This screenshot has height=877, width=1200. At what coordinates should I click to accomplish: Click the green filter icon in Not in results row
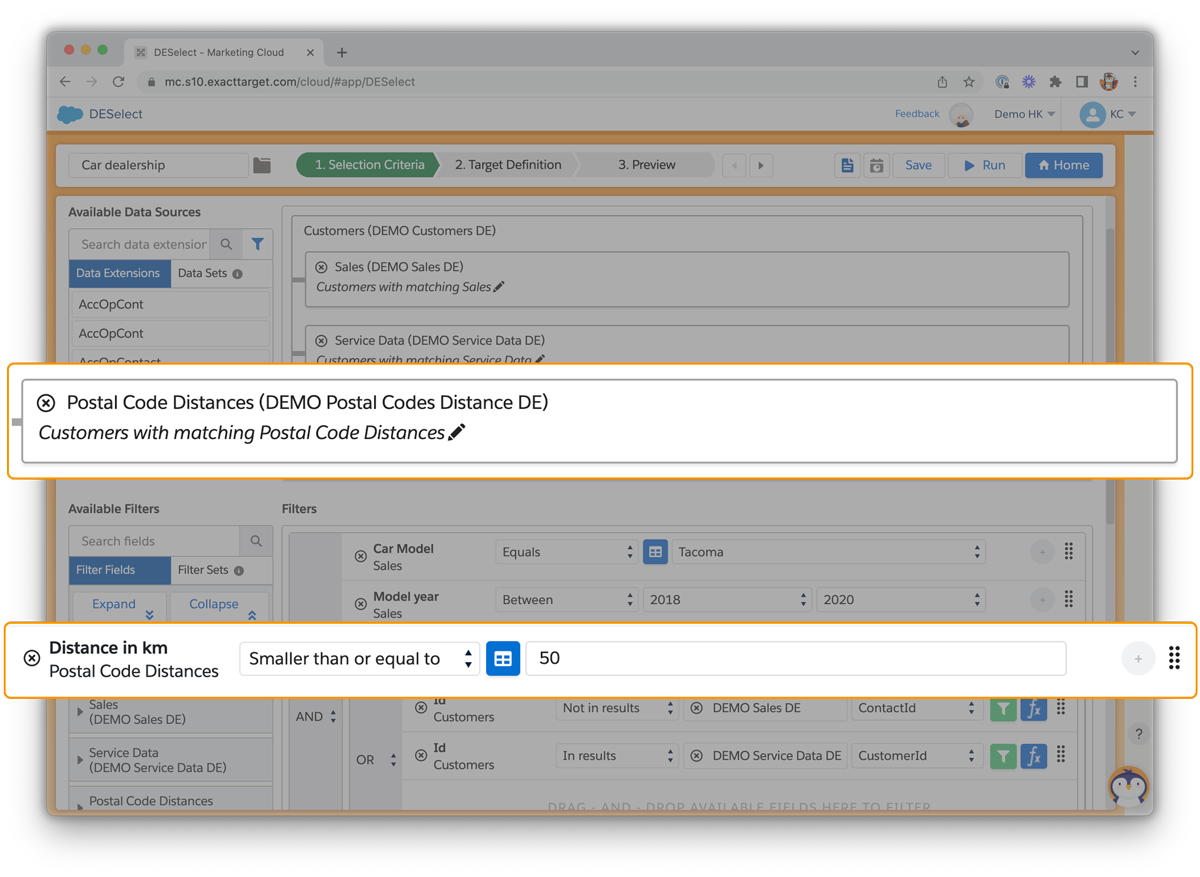[x=1002, y=708]
